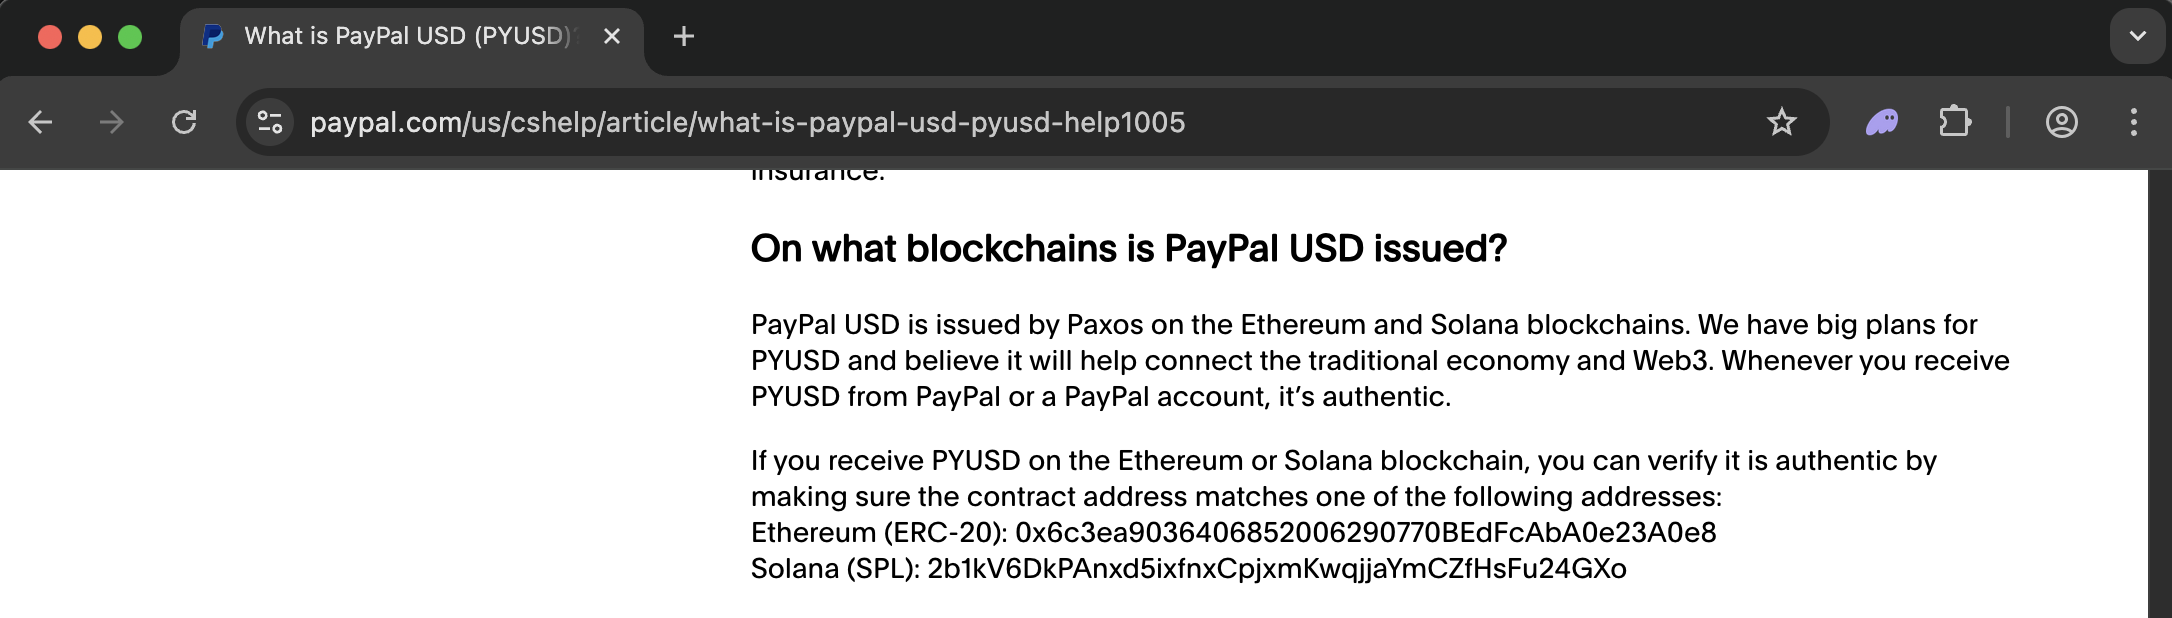Screen dimensions: 2172x618
Task: Open the Chrome profile avatar
Action: (x=2062, y=123)
